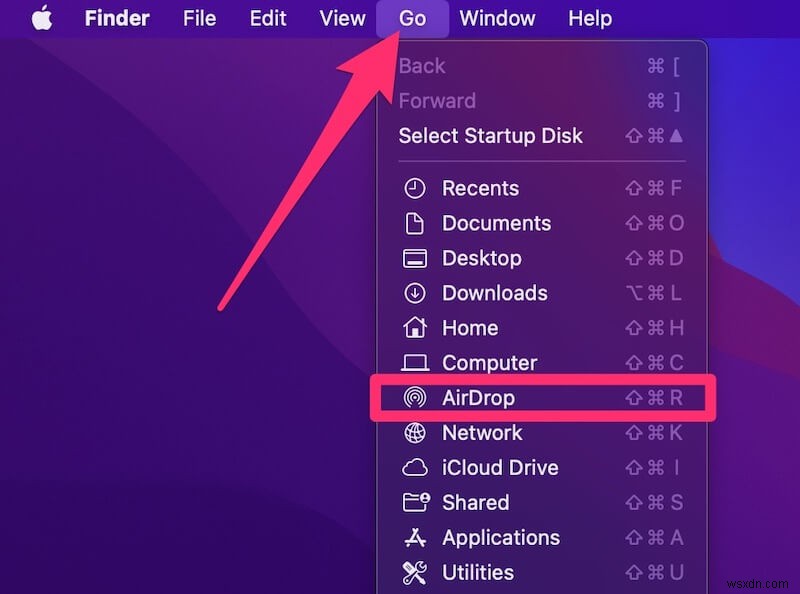Click the Documents page icon

tap(414, 223)
